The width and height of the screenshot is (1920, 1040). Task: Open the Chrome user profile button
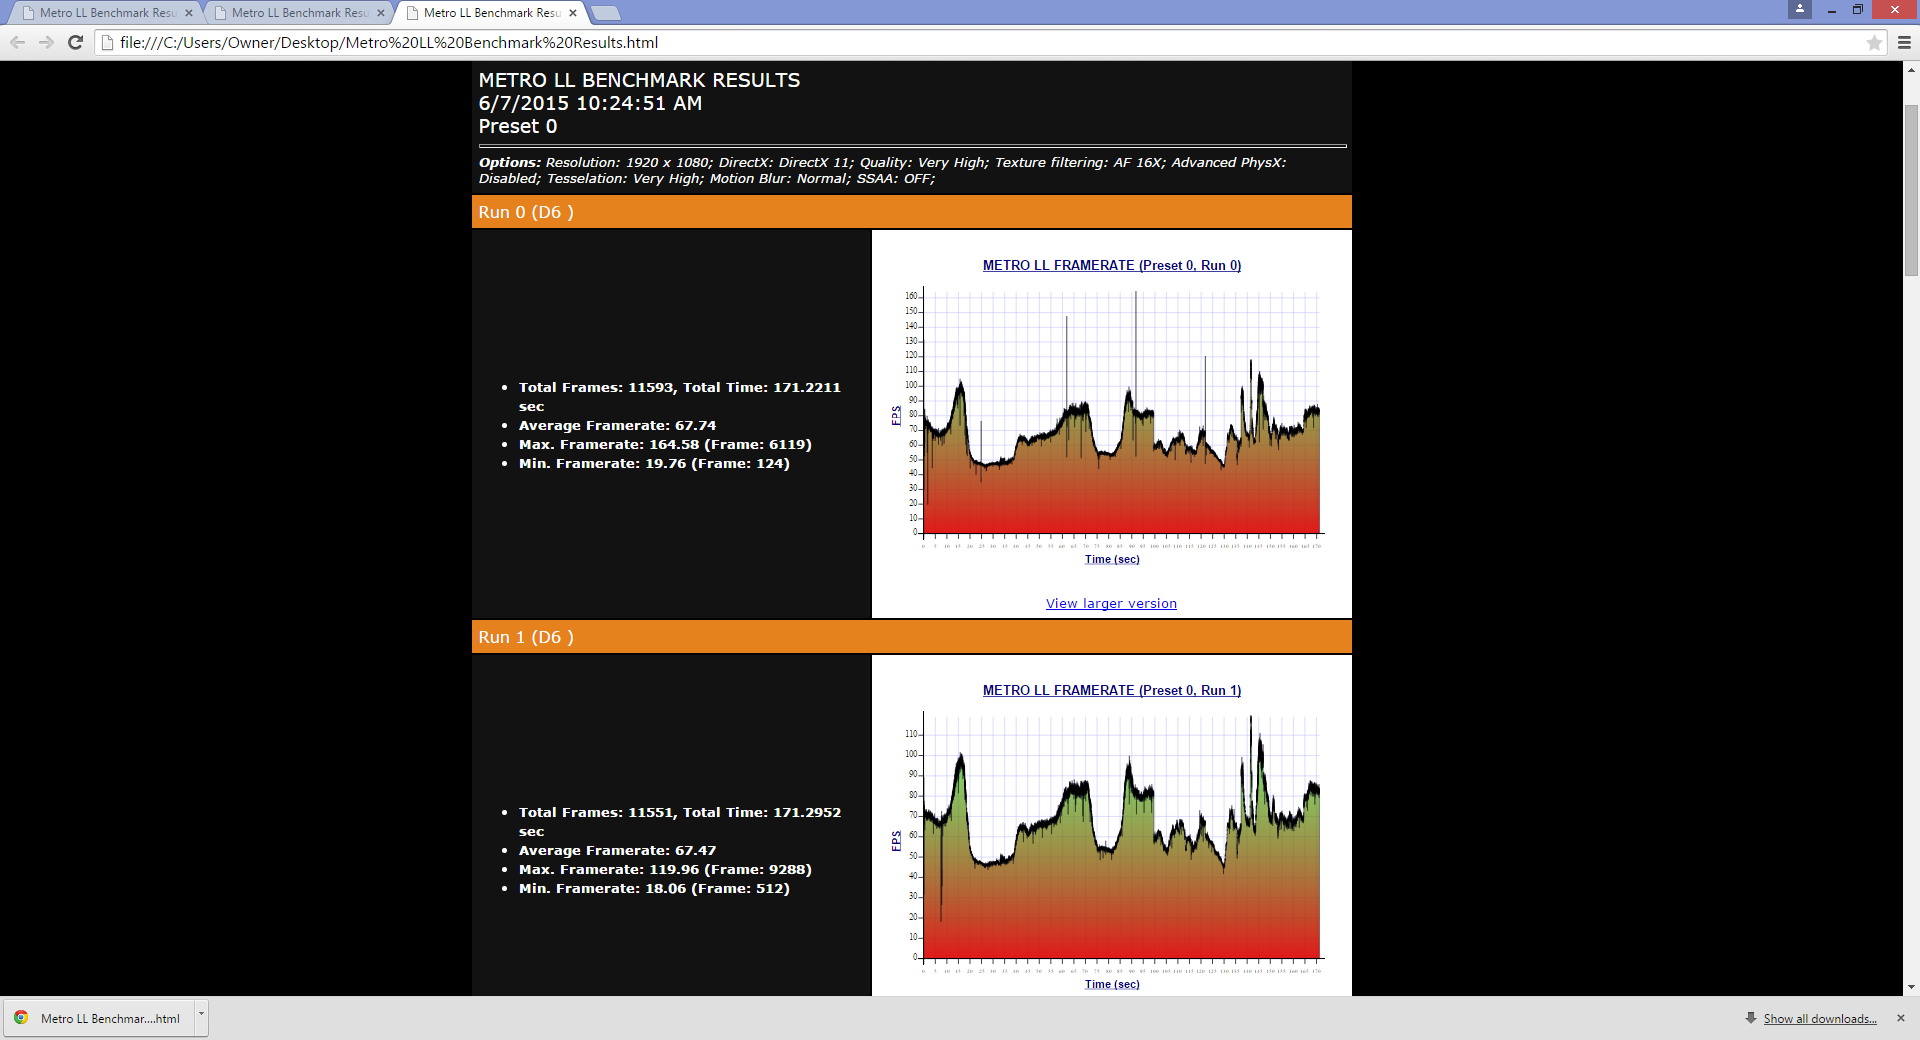pos(1800,9)
